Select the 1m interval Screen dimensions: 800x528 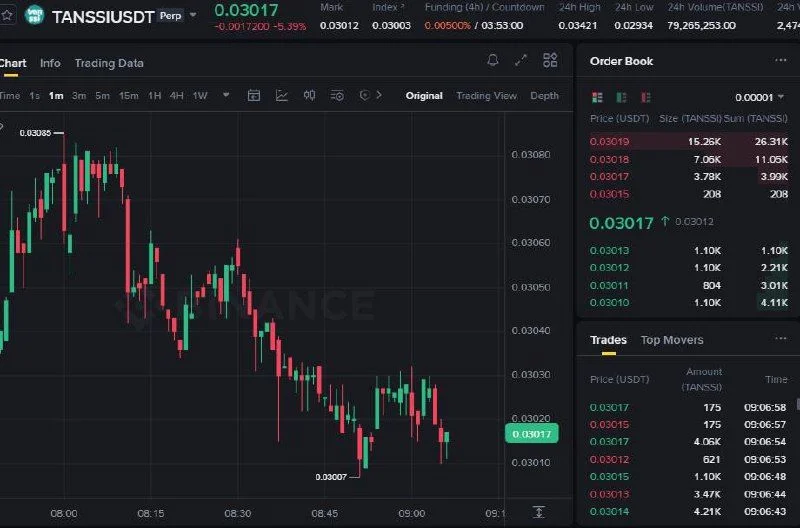[x=56, y=95]
